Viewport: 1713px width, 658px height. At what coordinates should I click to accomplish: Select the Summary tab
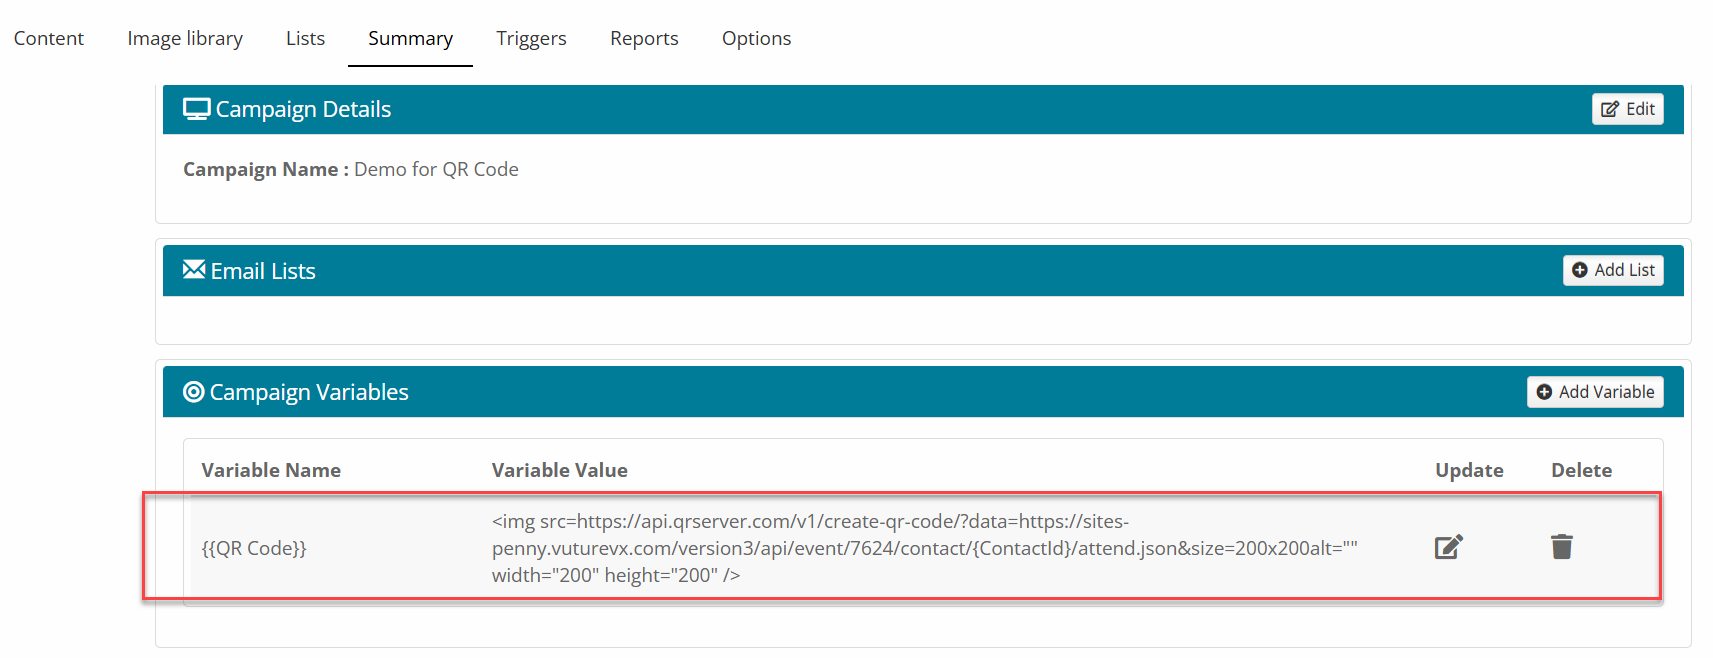click(x=410, y=38)
